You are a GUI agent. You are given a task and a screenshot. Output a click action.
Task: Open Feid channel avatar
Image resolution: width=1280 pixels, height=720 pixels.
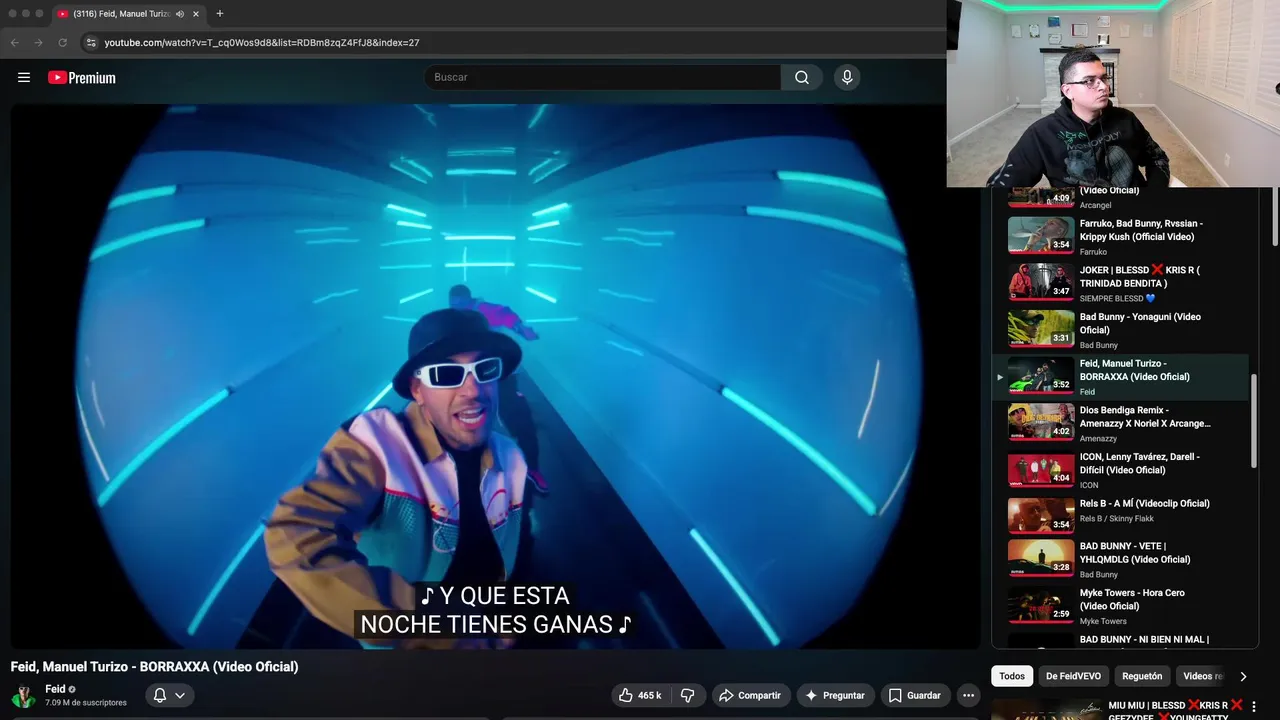[23, 696]
